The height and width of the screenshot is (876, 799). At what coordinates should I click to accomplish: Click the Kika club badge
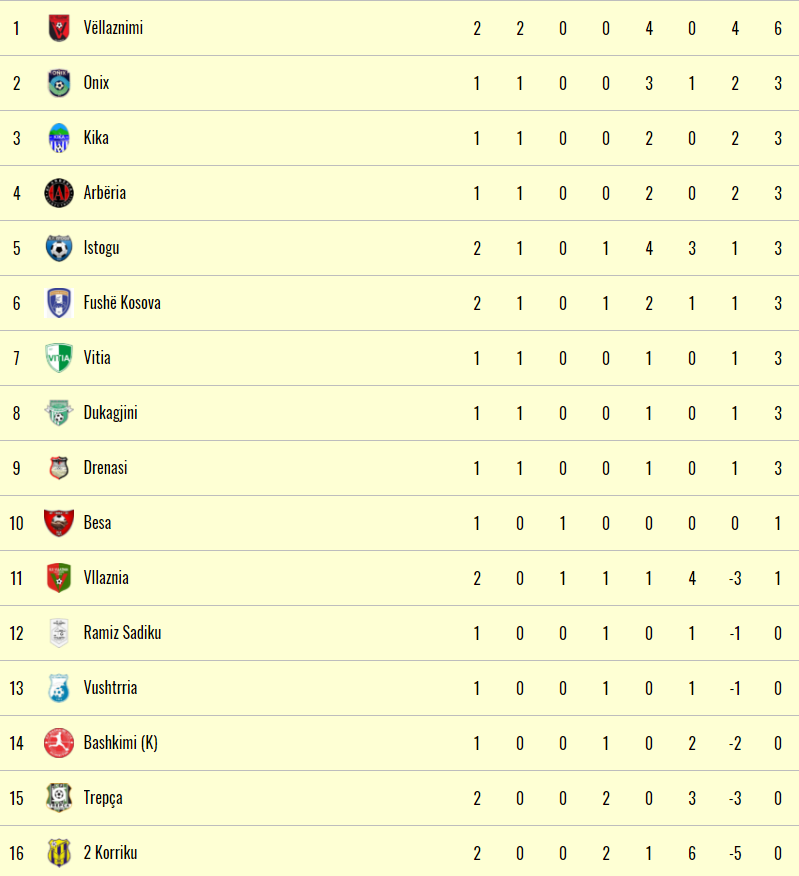[59, 138]
